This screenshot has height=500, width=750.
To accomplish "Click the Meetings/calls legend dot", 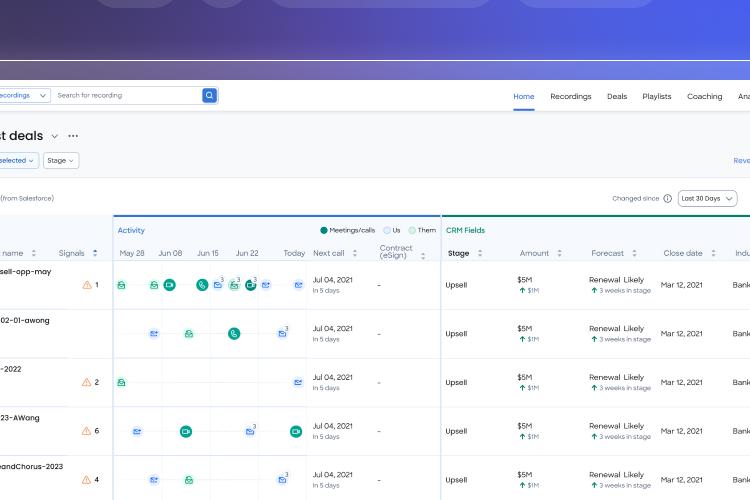I will 324,231.
